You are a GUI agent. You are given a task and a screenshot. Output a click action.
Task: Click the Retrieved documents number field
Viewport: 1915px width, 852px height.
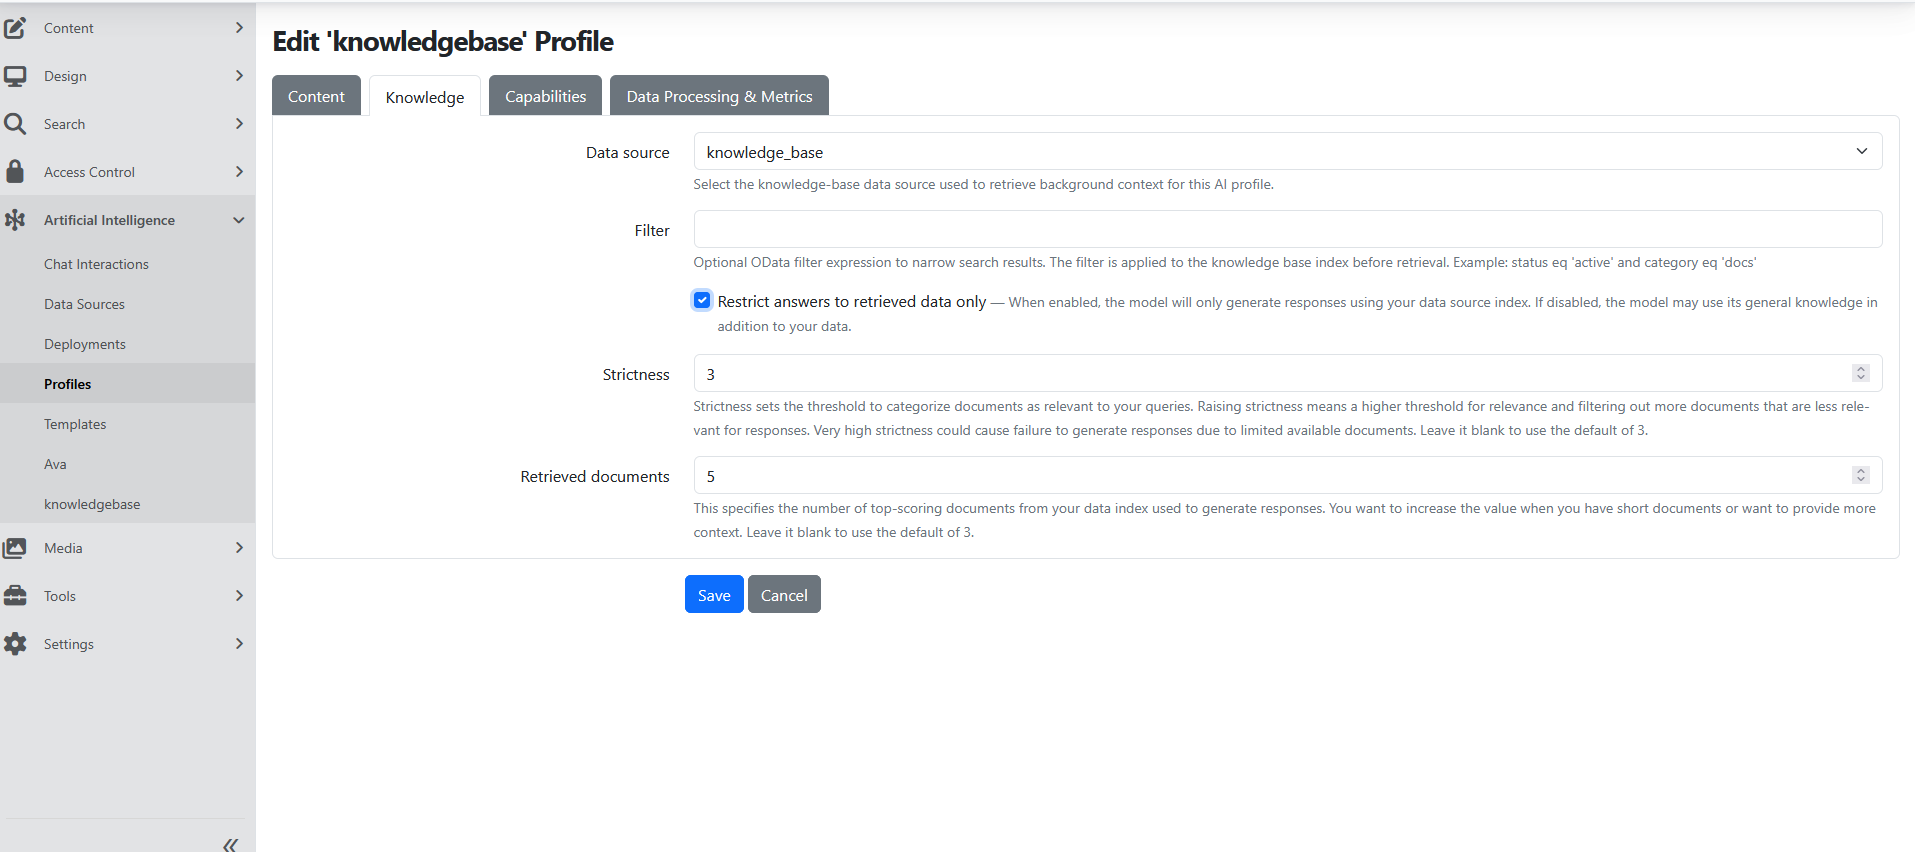(1288, 475)
